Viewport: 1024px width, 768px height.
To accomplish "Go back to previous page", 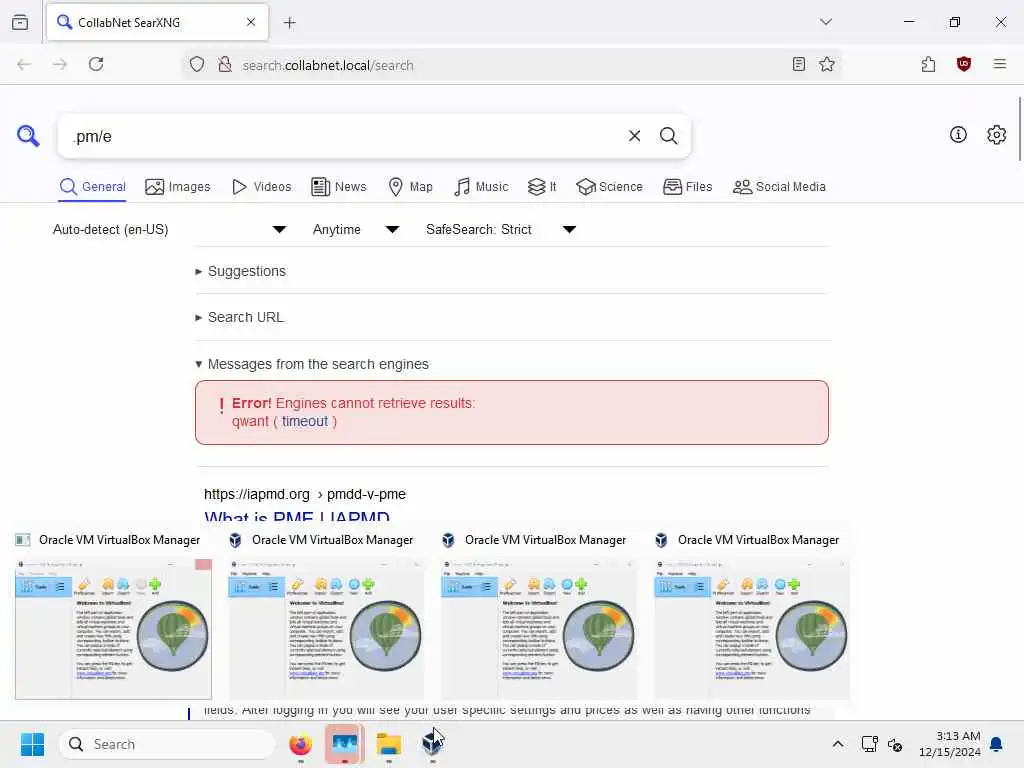I will pos(24,64).
